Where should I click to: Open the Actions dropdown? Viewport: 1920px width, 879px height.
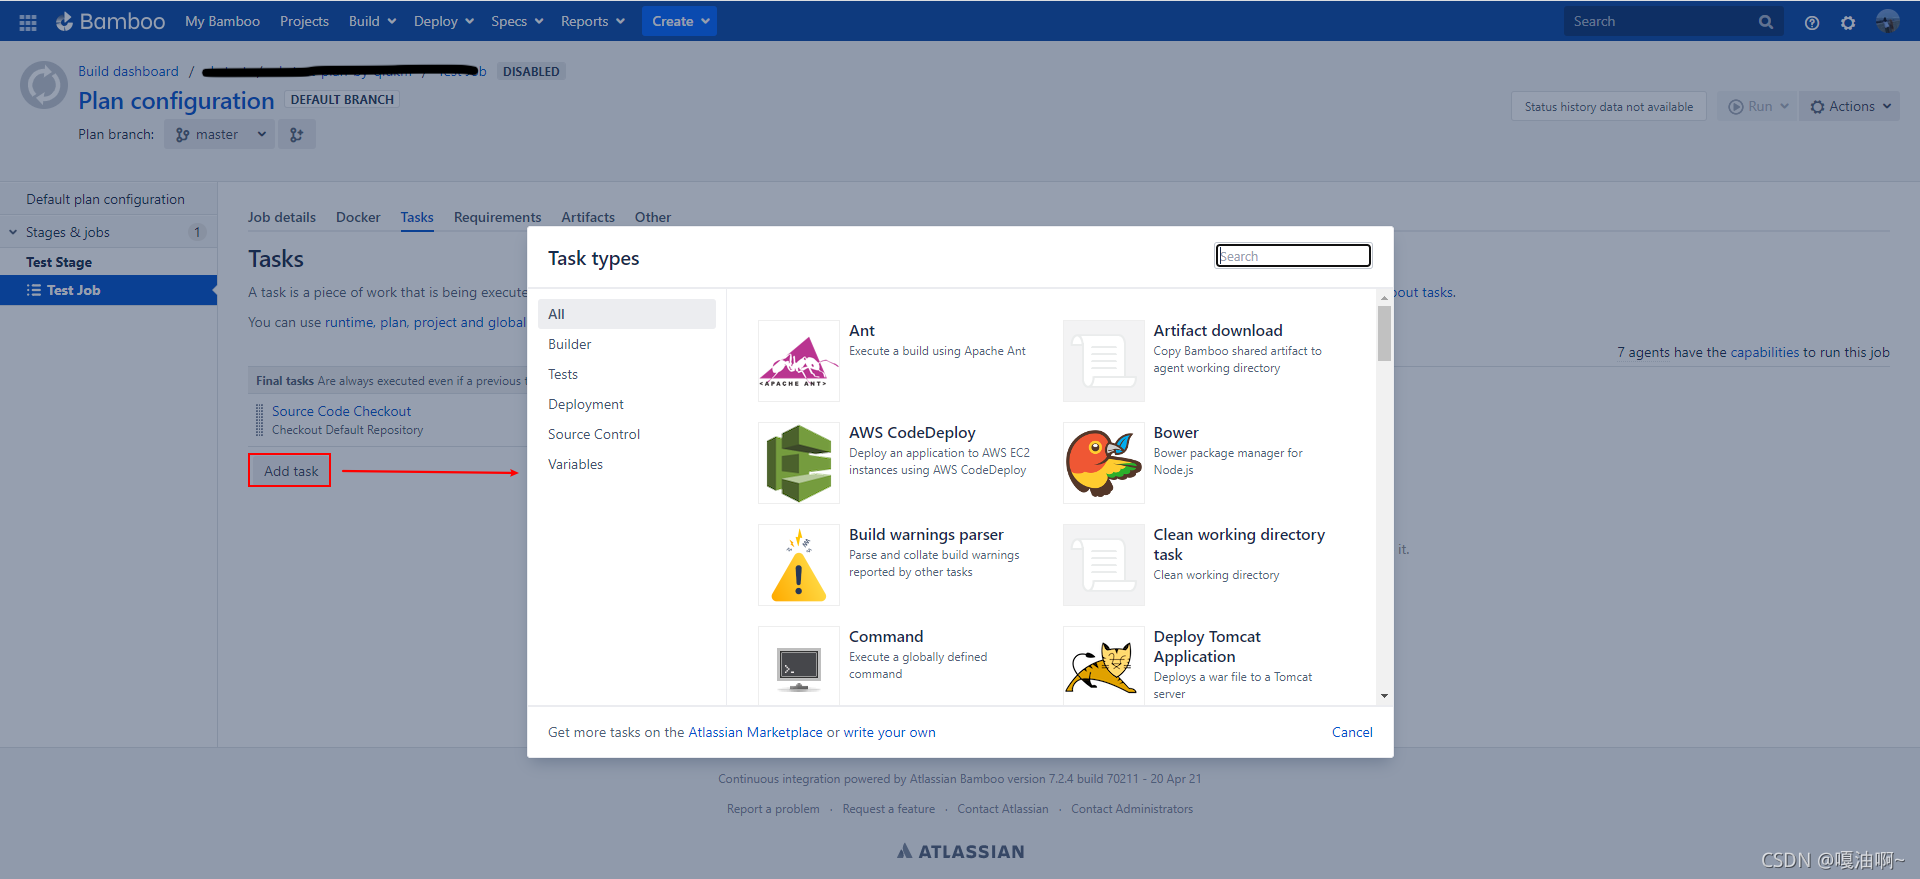coord(1850,106)
